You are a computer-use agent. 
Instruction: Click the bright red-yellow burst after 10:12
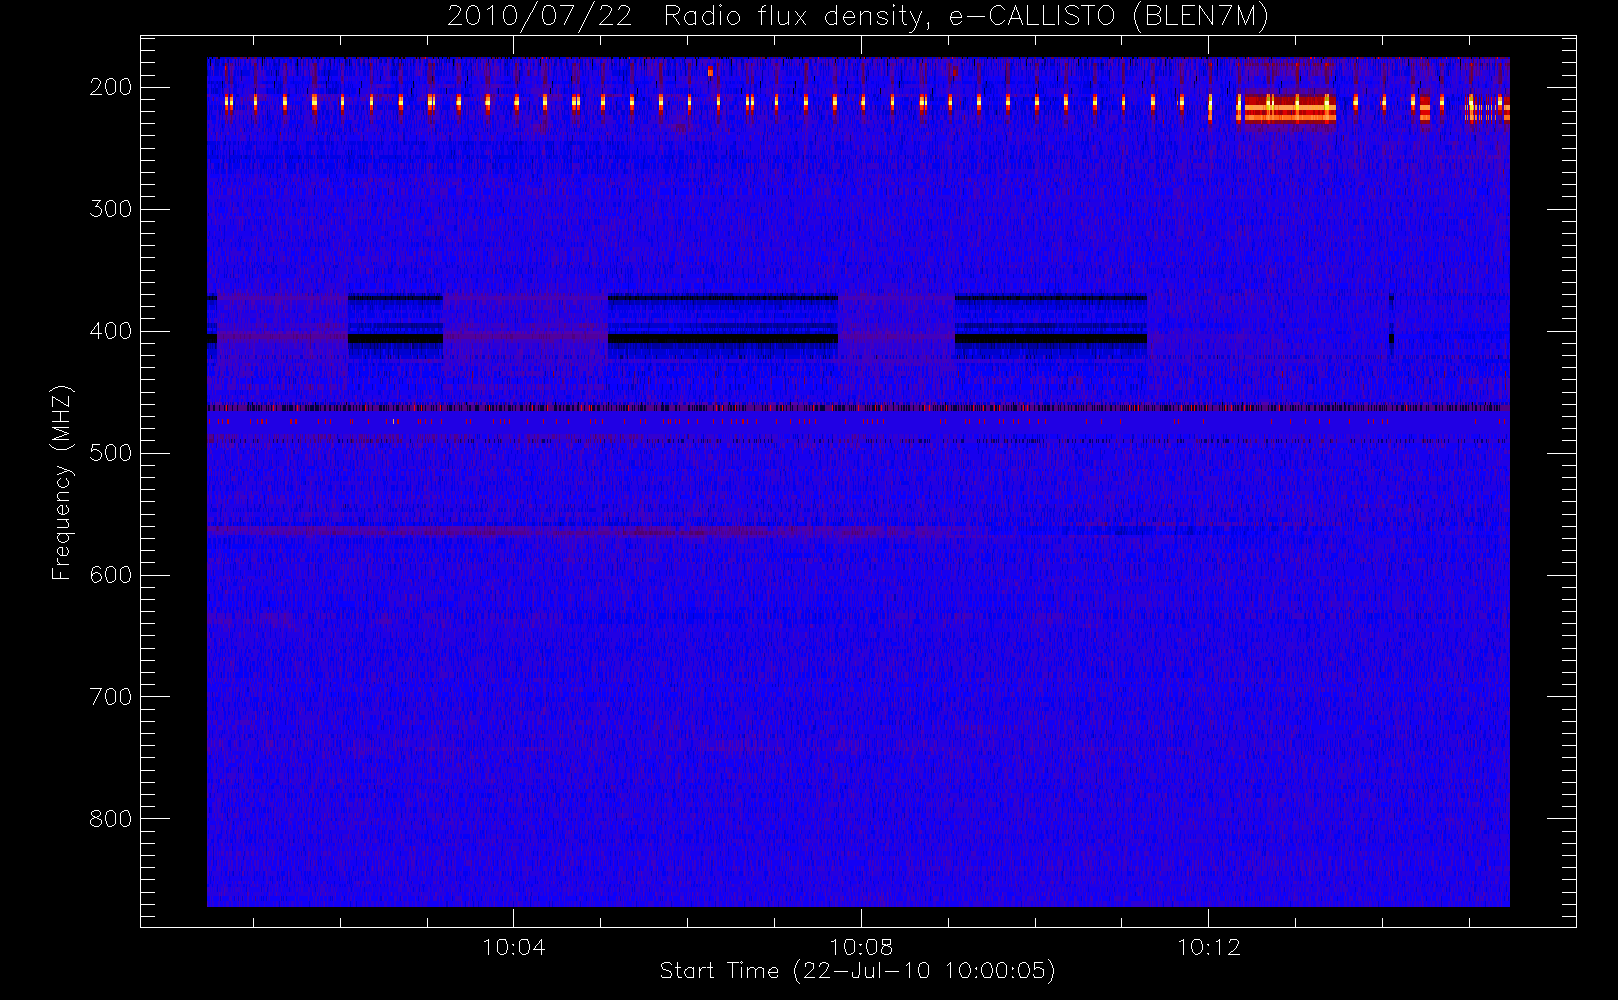pos(1286,108)
